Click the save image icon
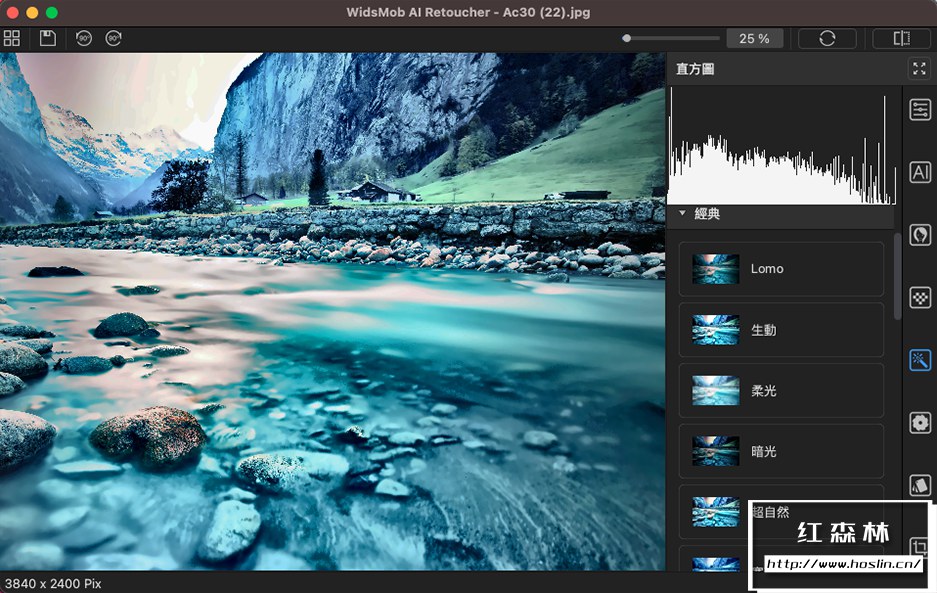 47,38
